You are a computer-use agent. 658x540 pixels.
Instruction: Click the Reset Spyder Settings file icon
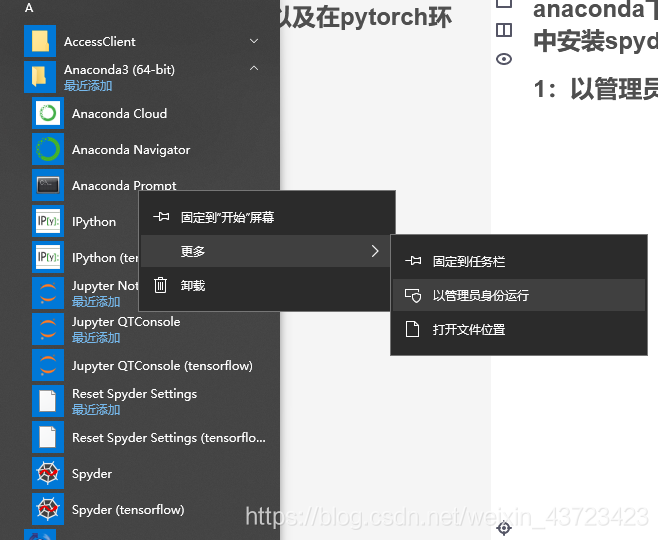48,401
